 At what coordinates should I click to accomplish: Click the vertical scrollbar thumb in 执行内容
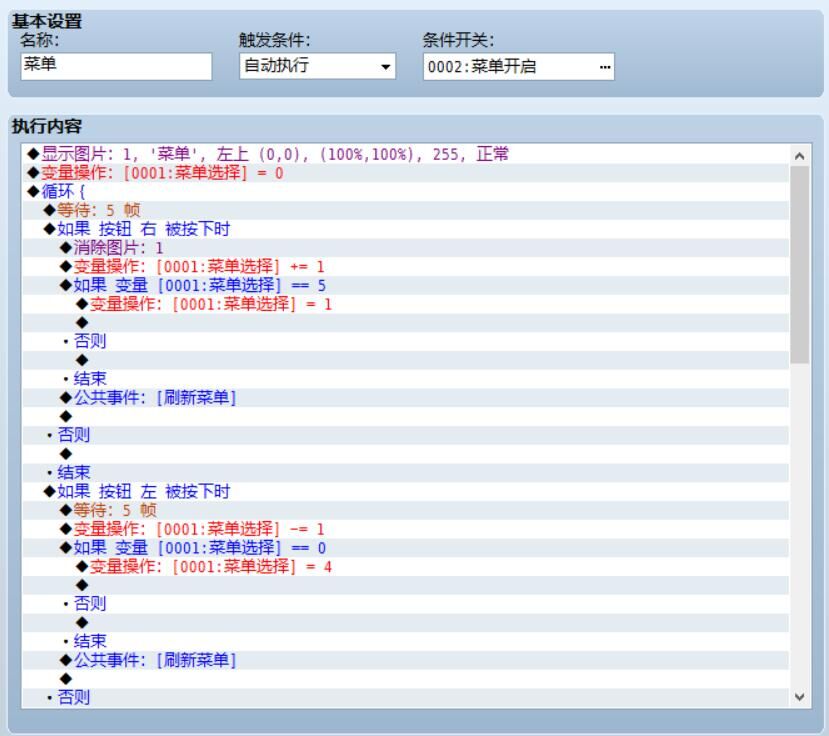(x=799, y=265)
